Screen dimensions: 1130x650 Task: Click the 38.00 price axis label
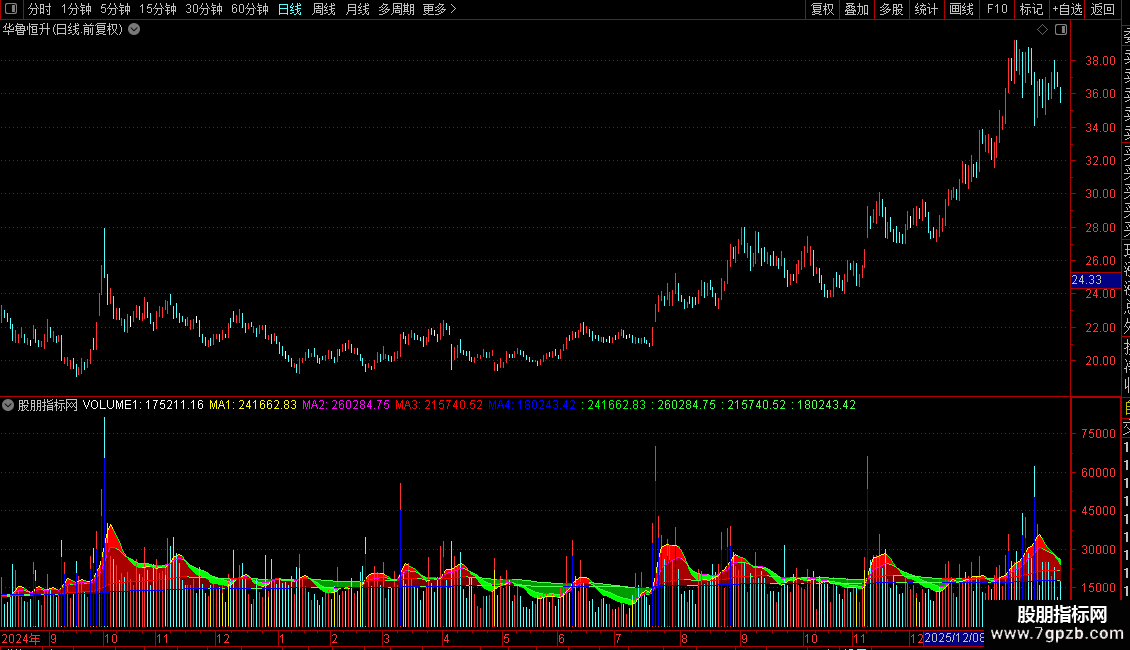[1100, 61]
